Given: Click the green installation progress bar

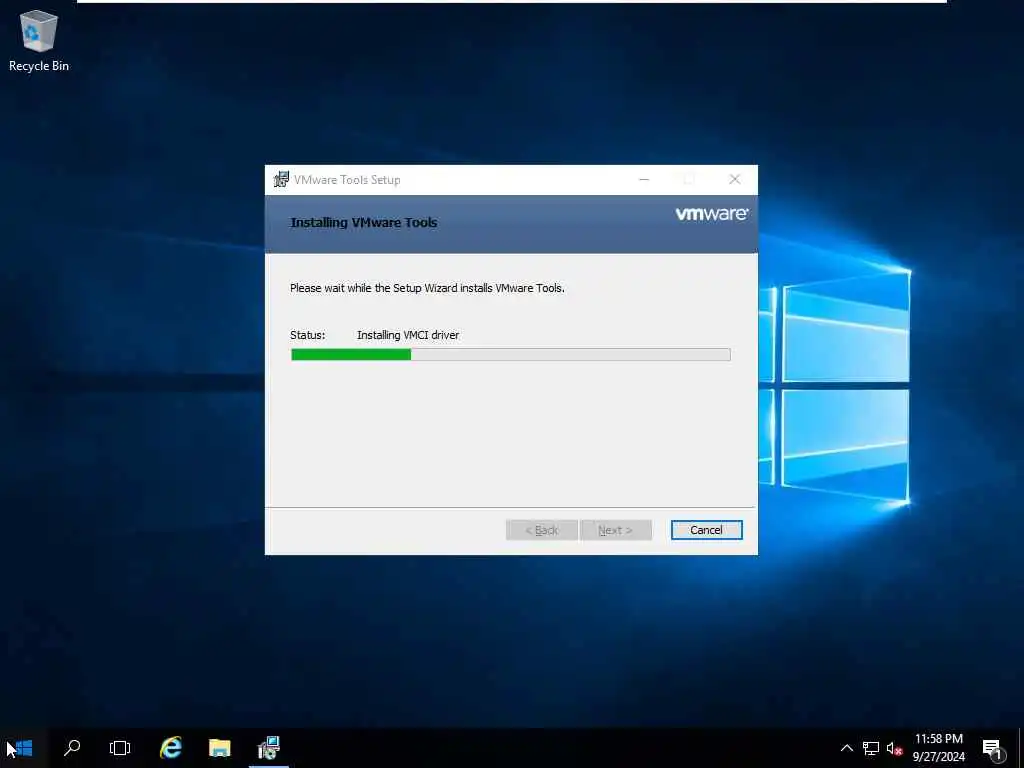Looking at the screenshot, I should coord(510,354).
